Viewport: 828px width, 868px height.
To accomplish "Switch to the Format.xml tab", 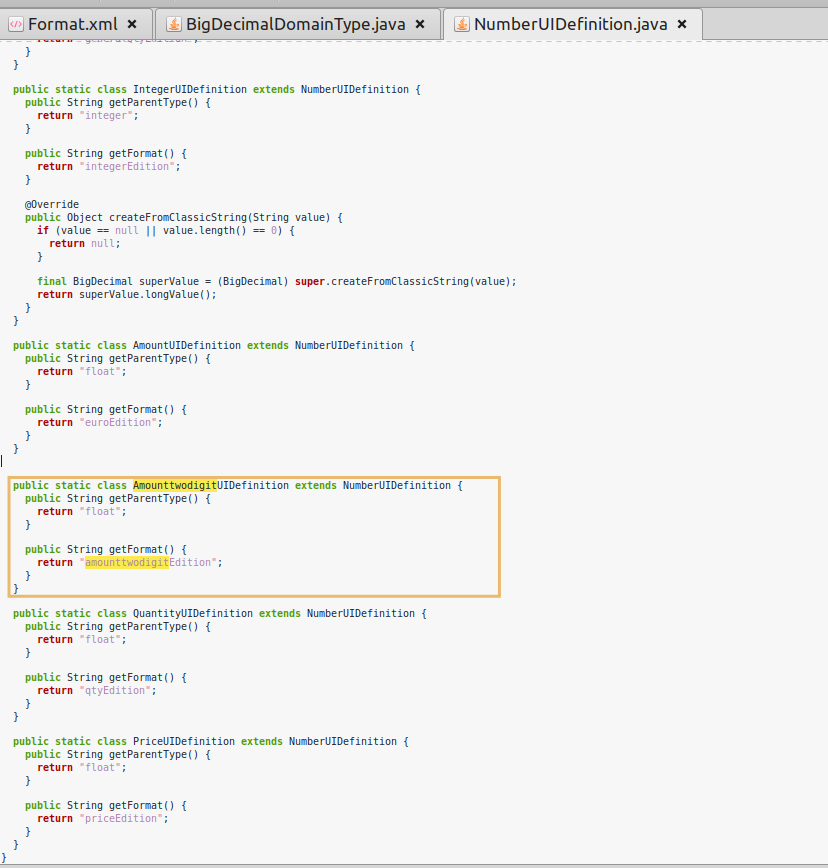I will (72, 23).
